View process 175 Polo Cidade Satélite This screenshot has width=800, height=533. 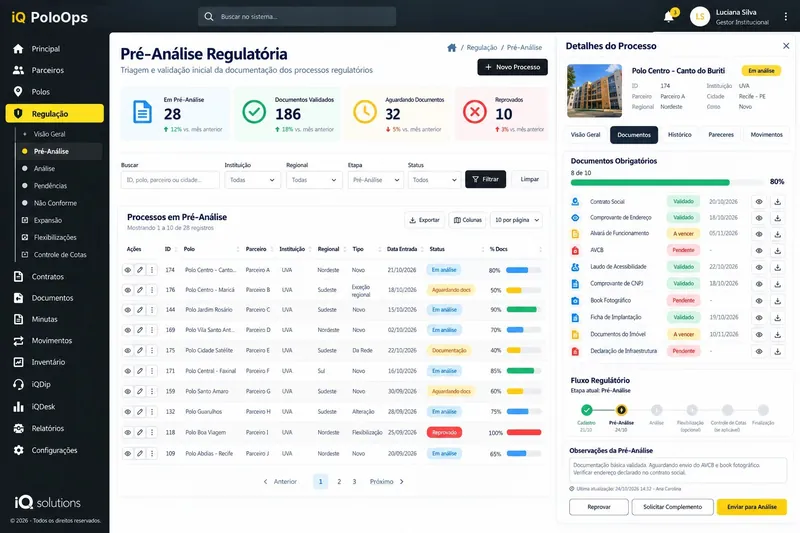pos(128,350)
